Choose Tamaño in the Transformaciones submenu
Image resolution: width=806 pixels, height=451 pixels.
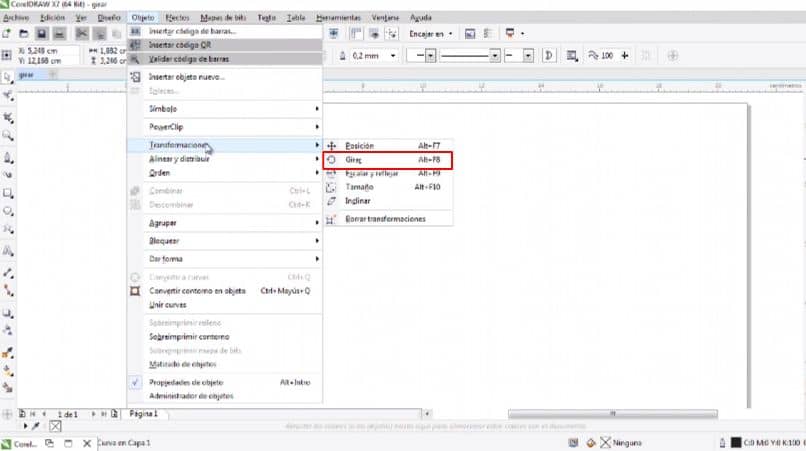click(388, 187)
